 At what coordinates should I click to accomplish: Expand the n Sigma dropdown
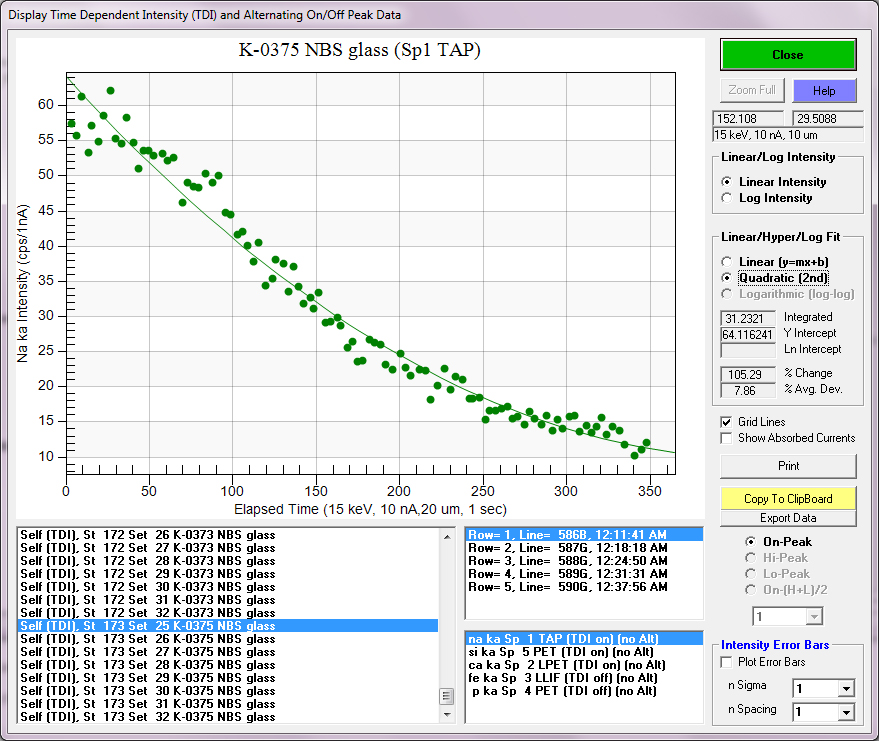tap(846, 688)
